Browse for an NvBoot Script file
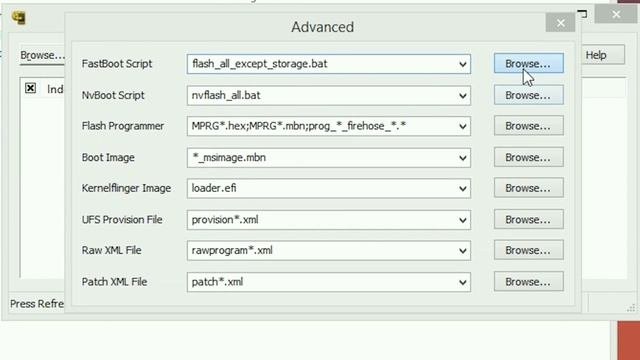 click(x=529, y=95)
